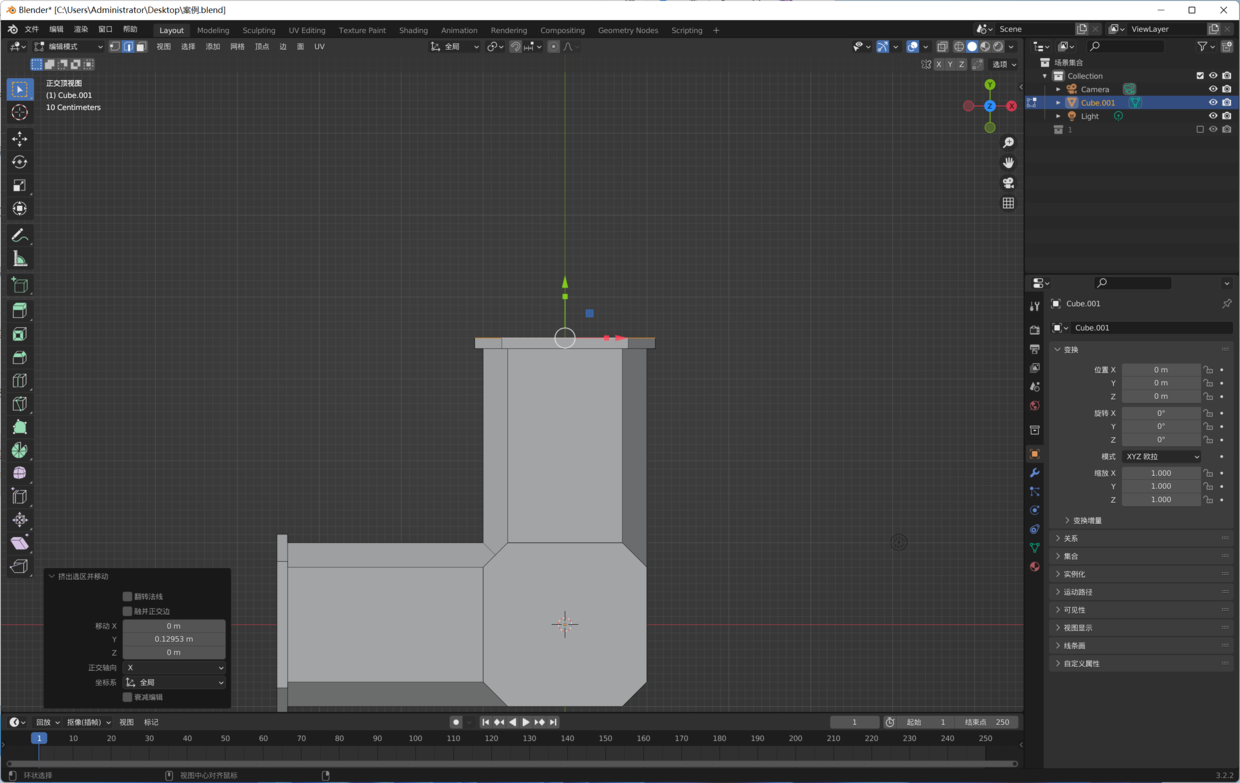Switch to face select mode

coord(141,46)
